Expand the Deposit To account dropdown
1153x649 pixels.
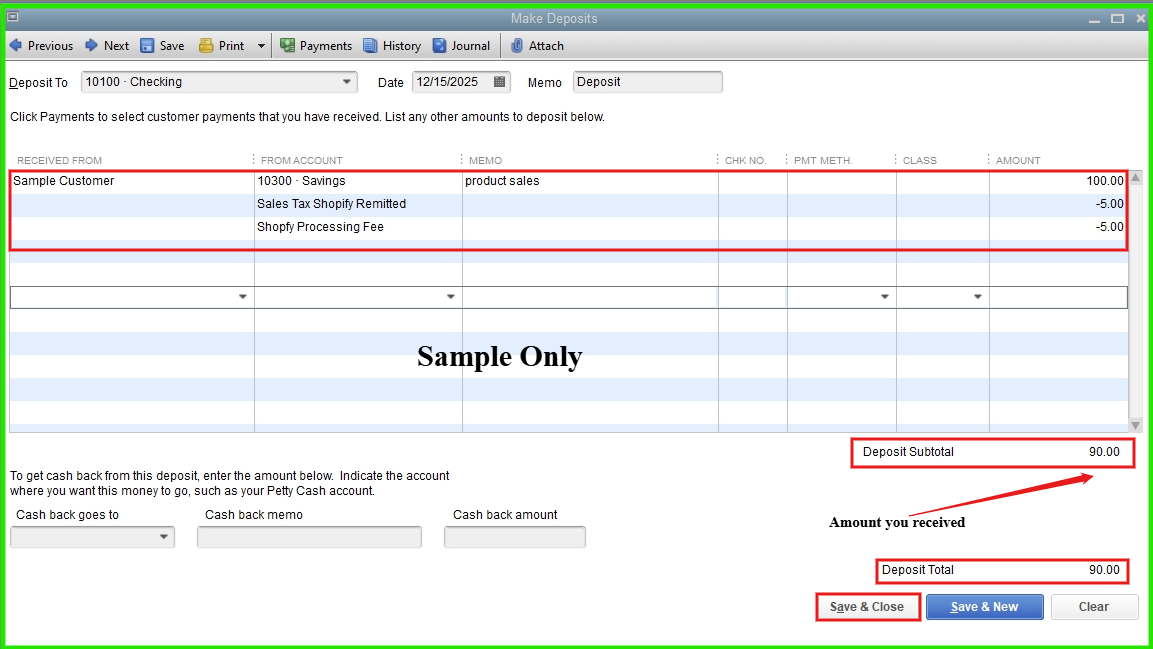[347, 82]
